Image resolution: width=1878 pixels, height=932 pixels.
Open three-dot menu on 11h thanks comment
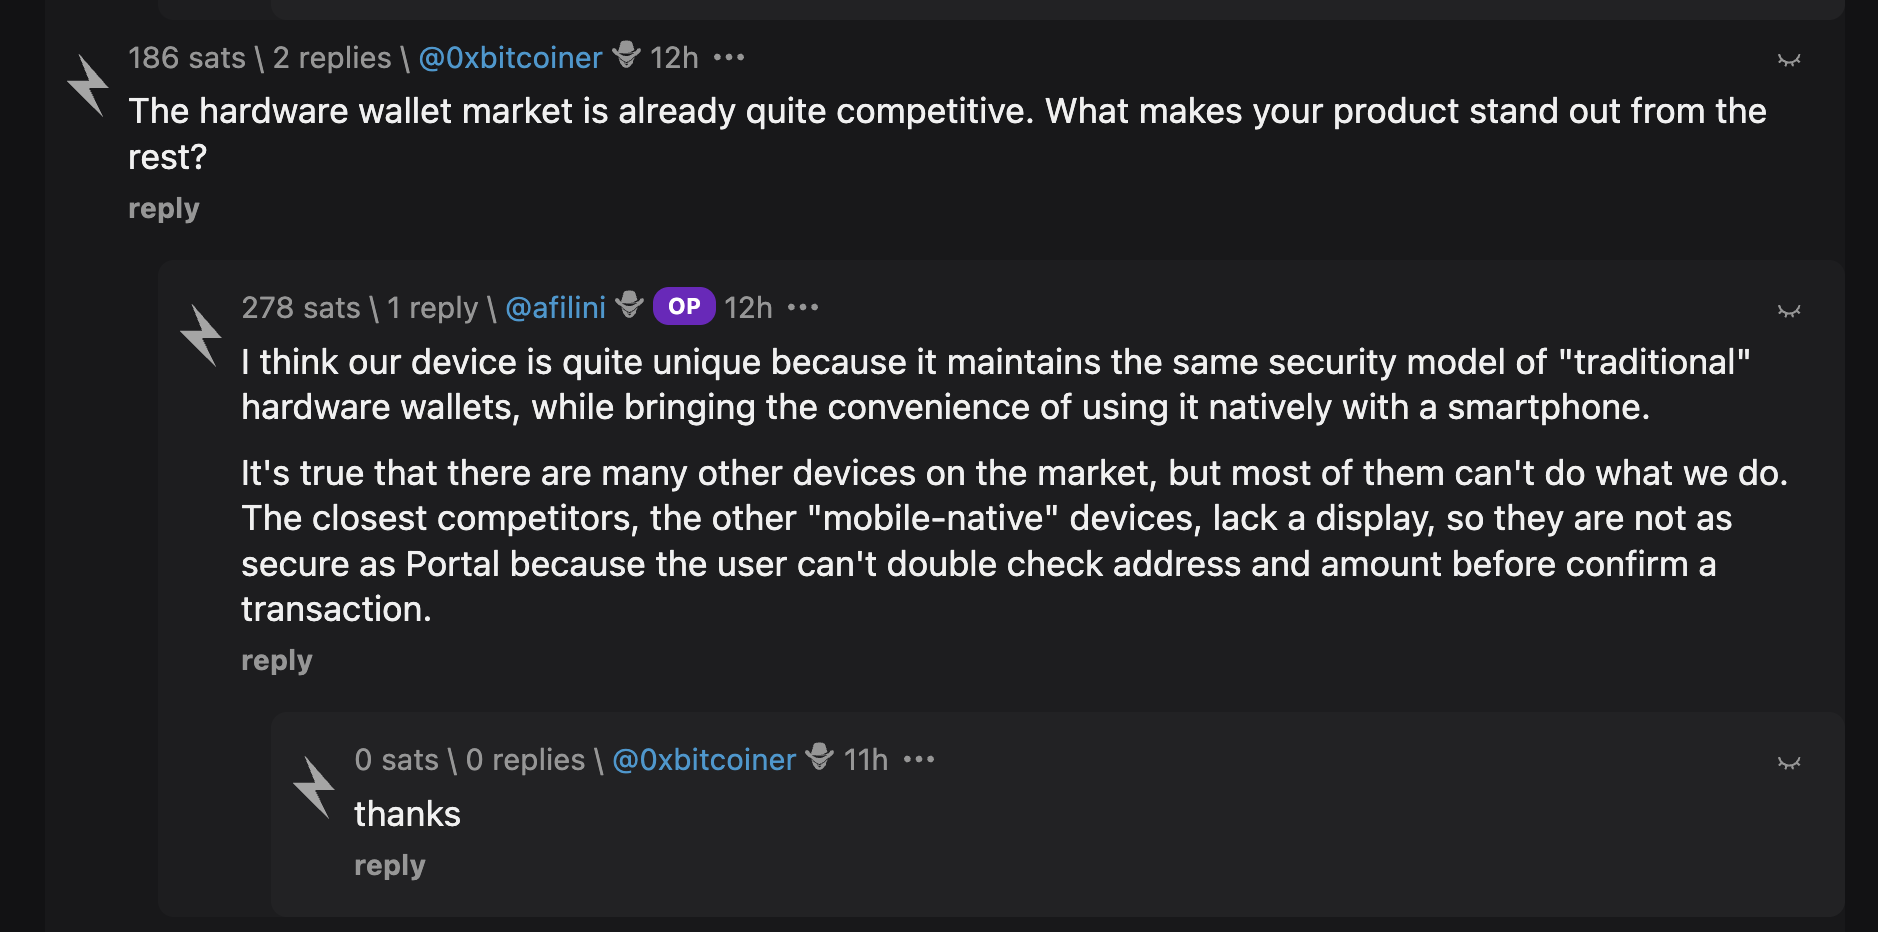[x=919, y=760]
